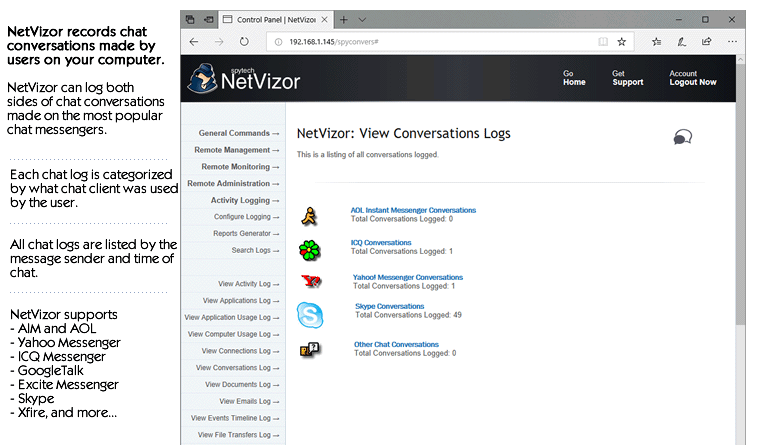Select the Control Panel NetVizor tab
Image resolution: width=761 pixels, height=445 pixels.
coord(276,19)
